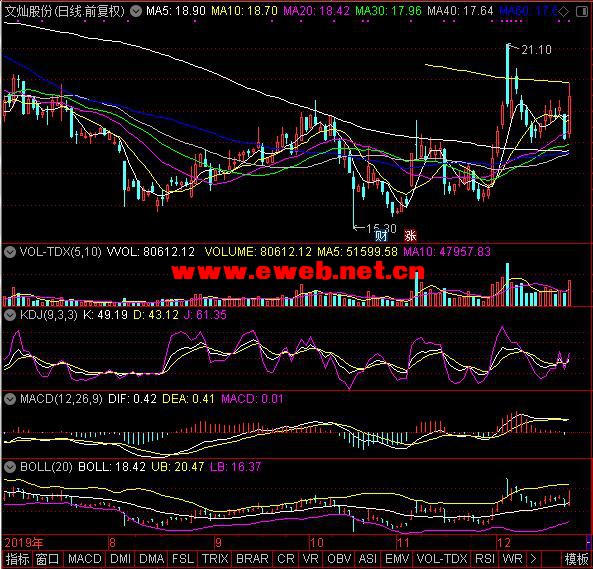
Task: Open the MACD panel dropdown arrow
Action: [x=10, y=398]
